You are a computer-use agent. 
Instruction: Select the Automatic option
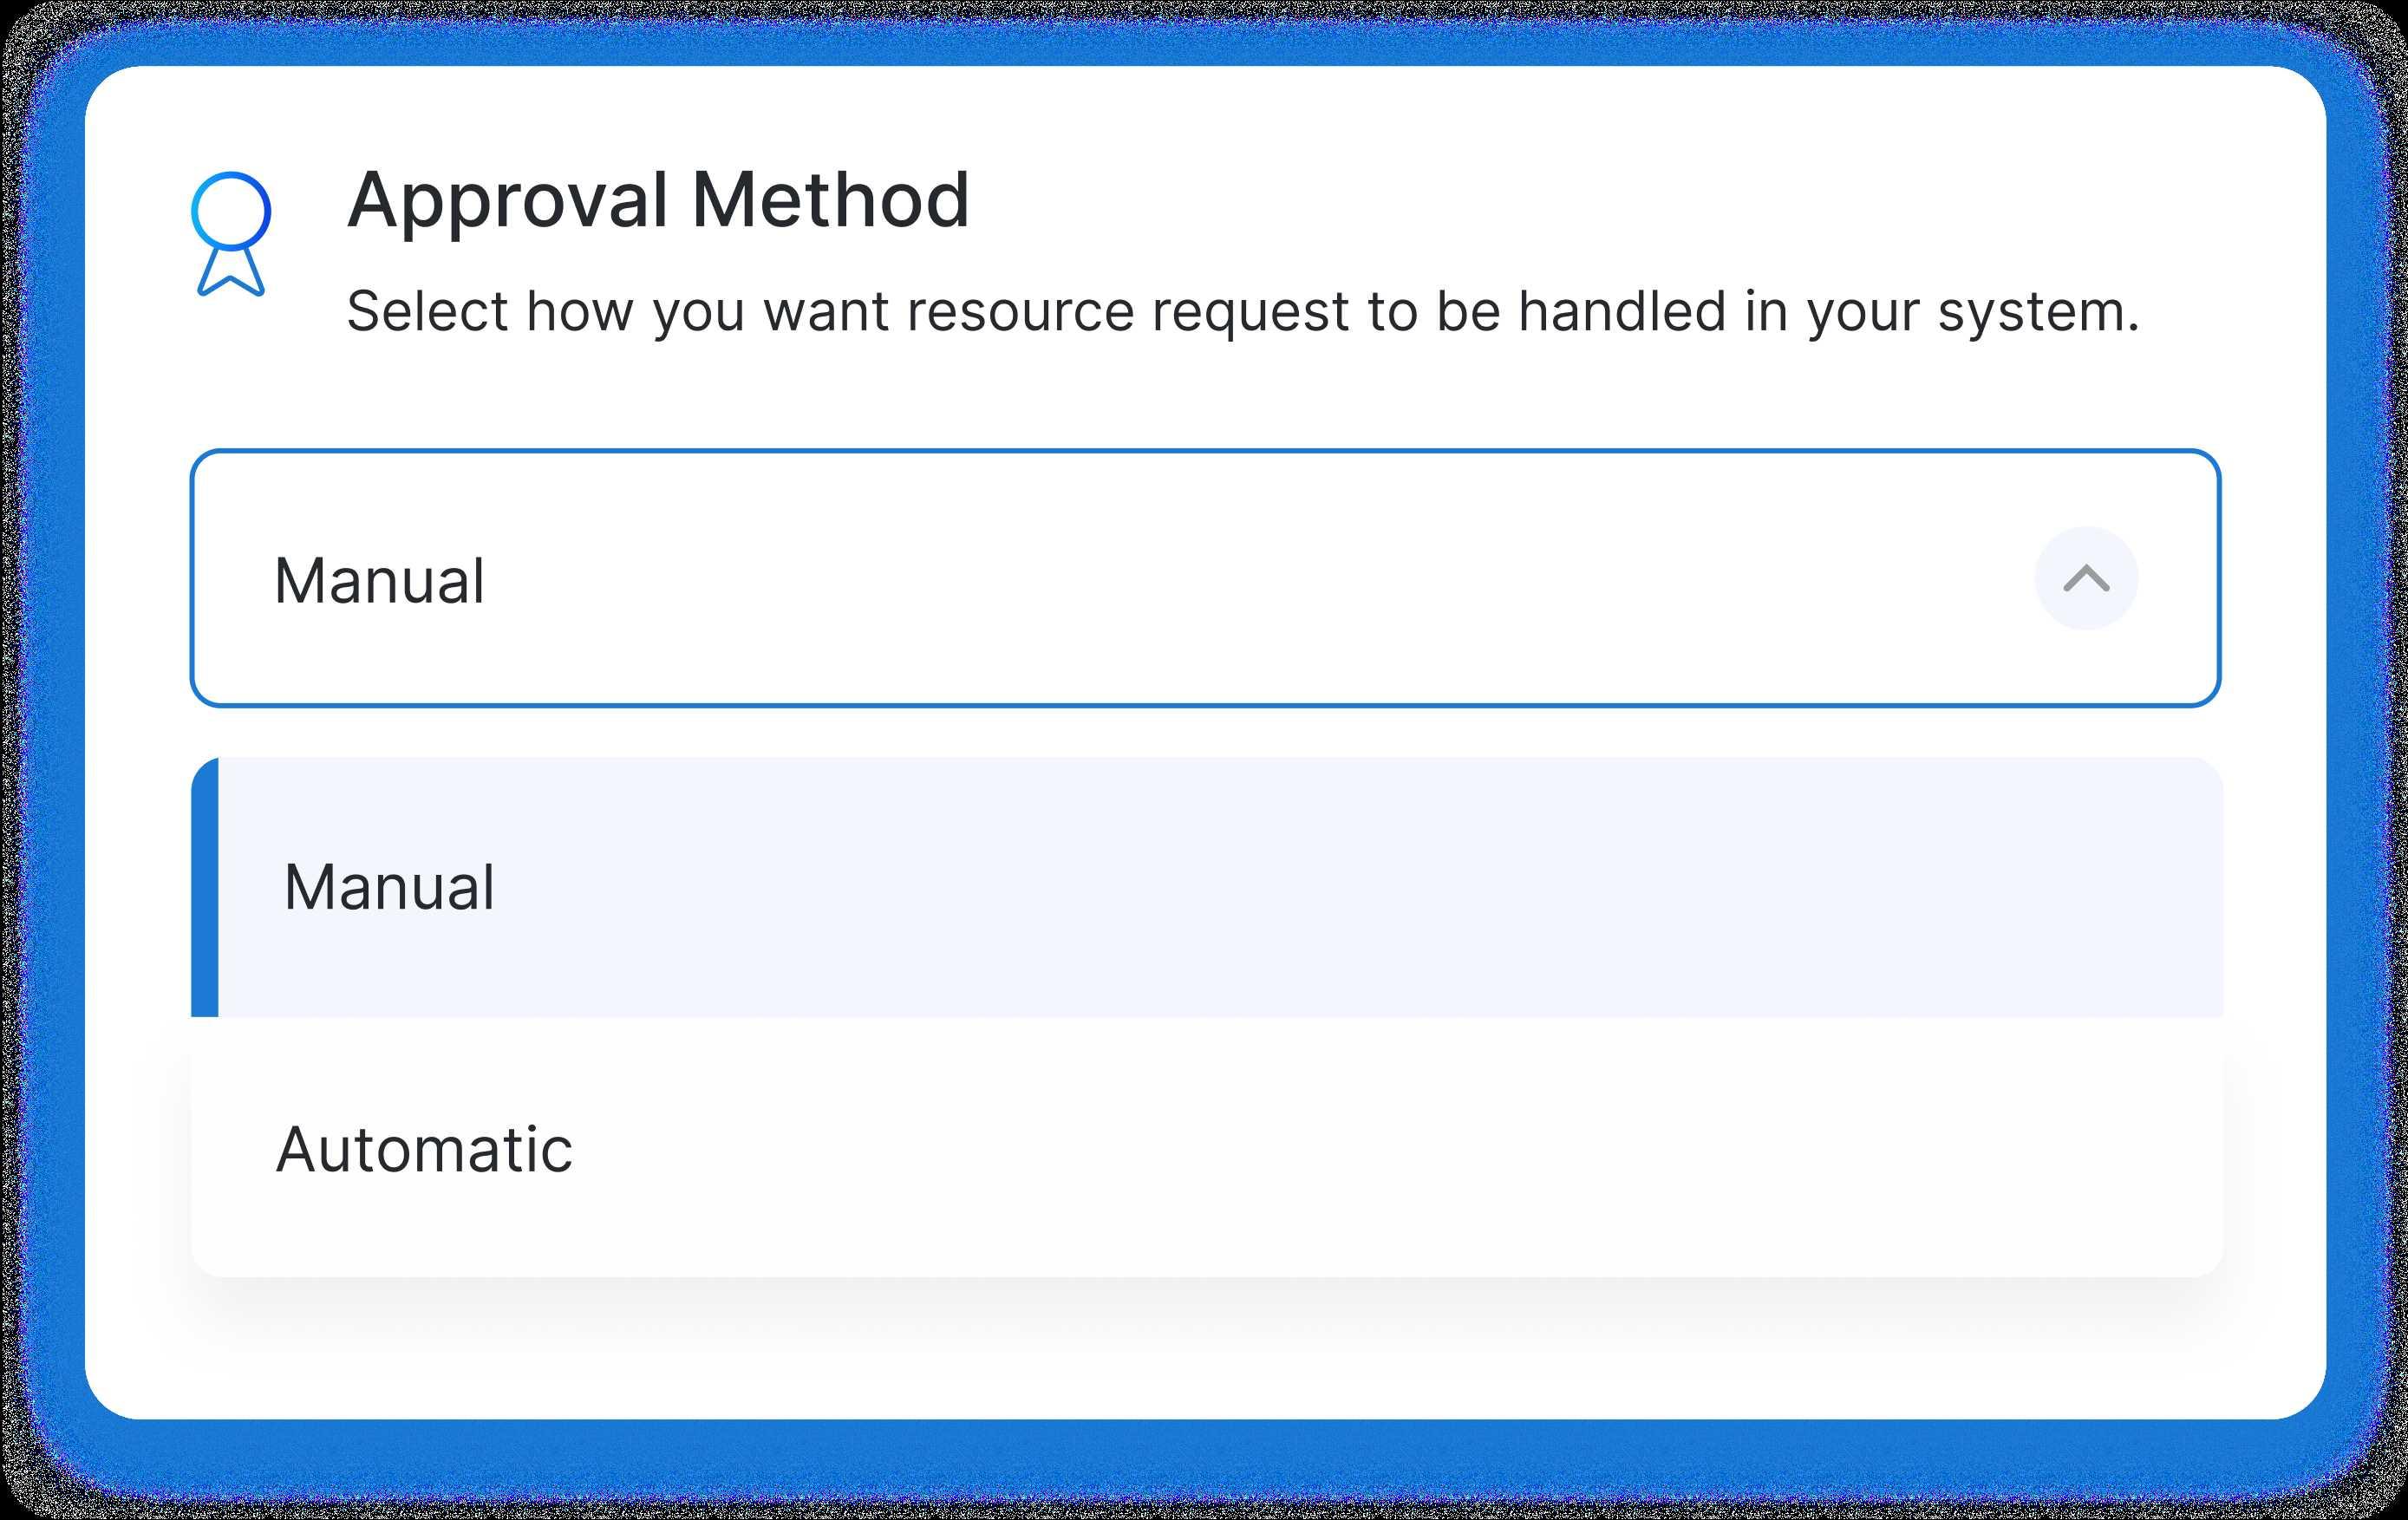click(x=424, y=1149)
